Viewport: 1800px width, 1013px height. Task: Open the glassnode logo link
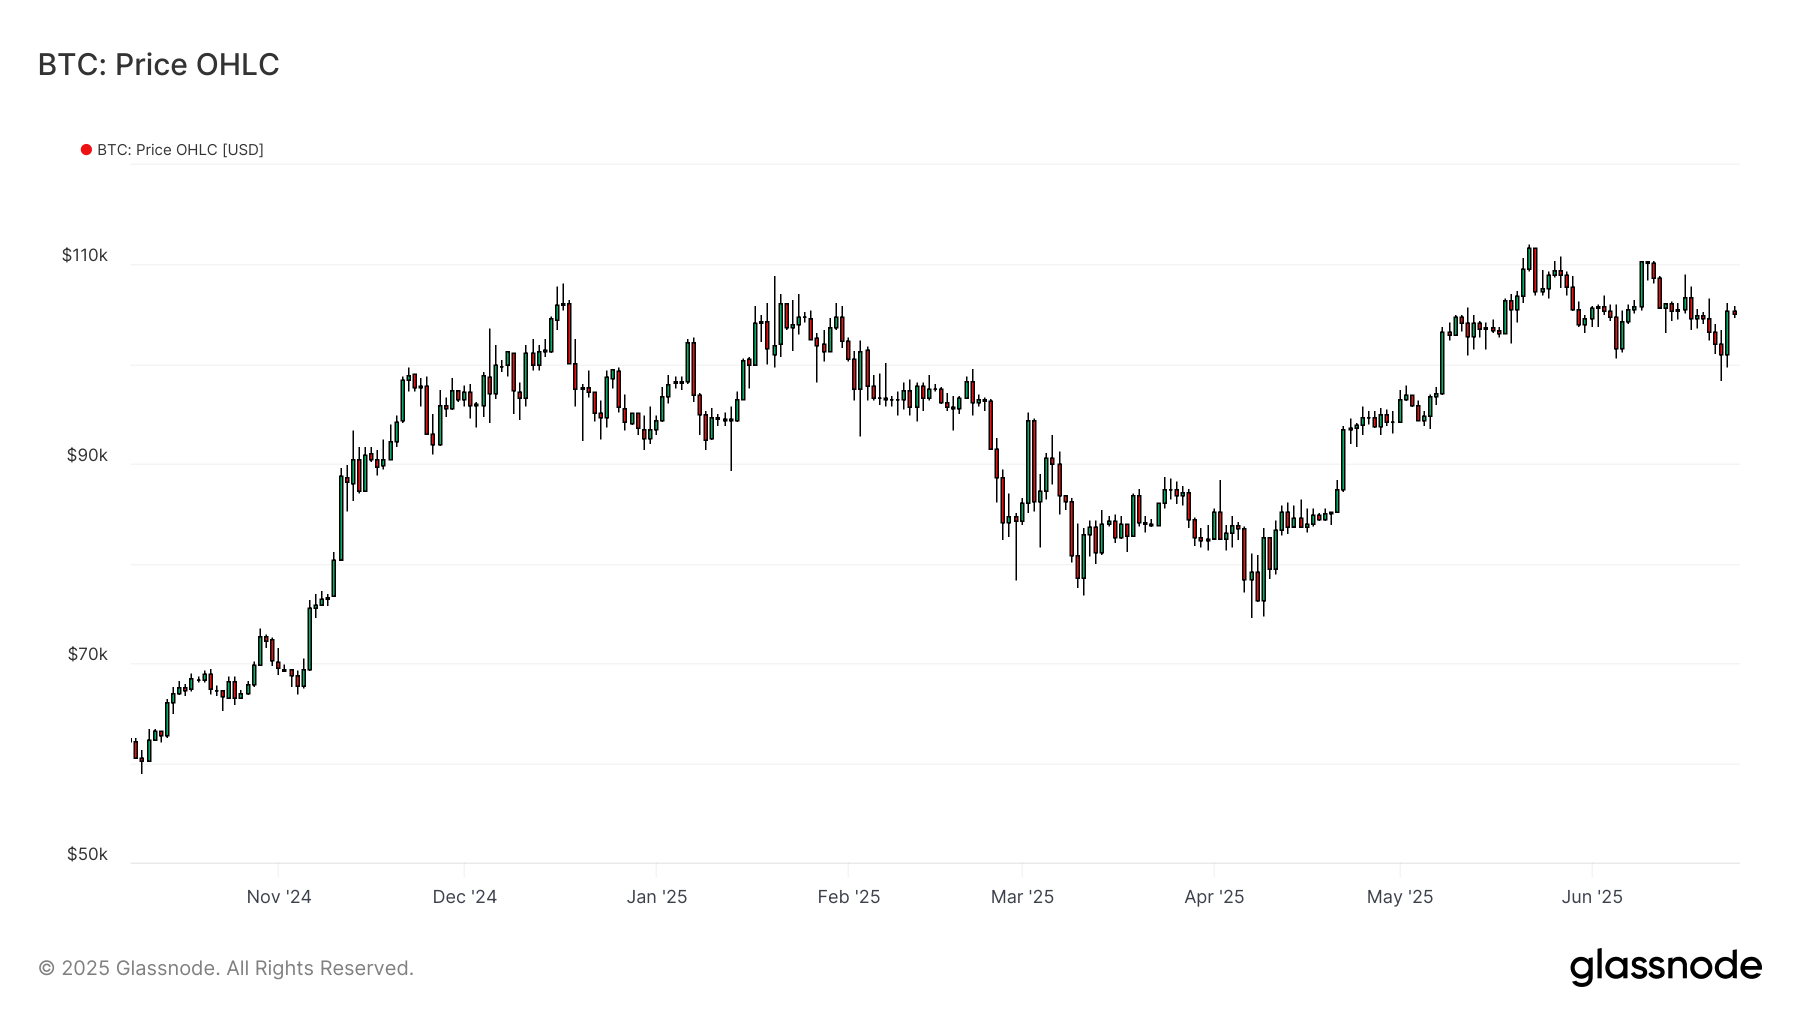[1665, 967]
